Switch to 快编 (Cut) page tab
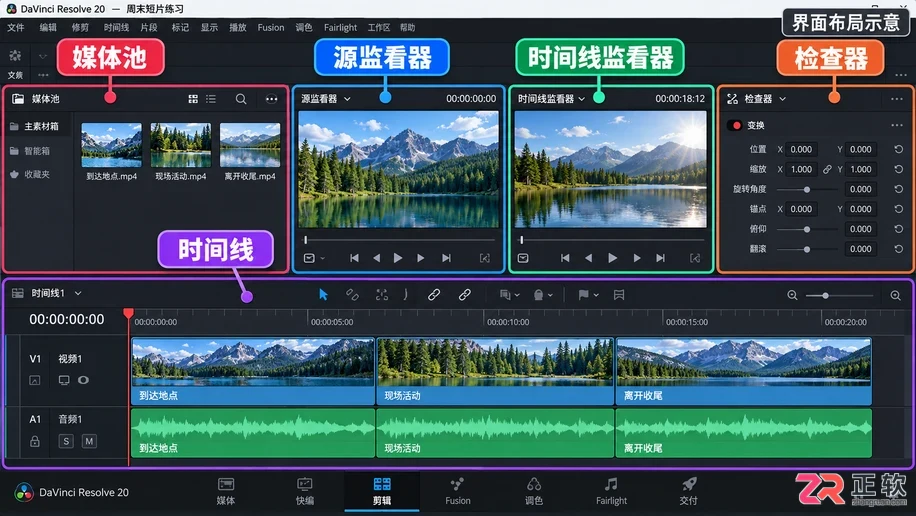 (305, 491)
